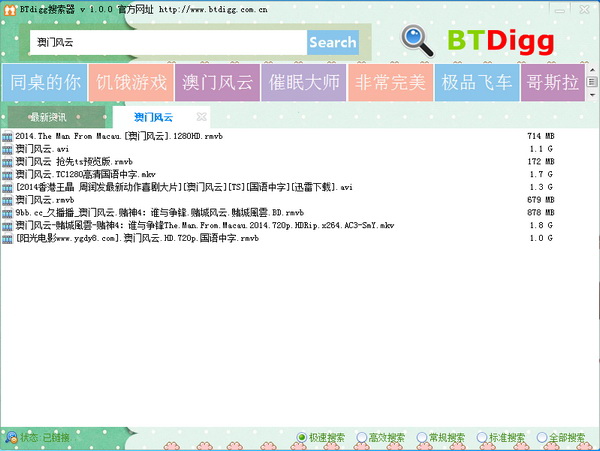The image size is (600, 451).
Task: Close the 澳门风云 results tab
Action: click(x=201, y=117)
